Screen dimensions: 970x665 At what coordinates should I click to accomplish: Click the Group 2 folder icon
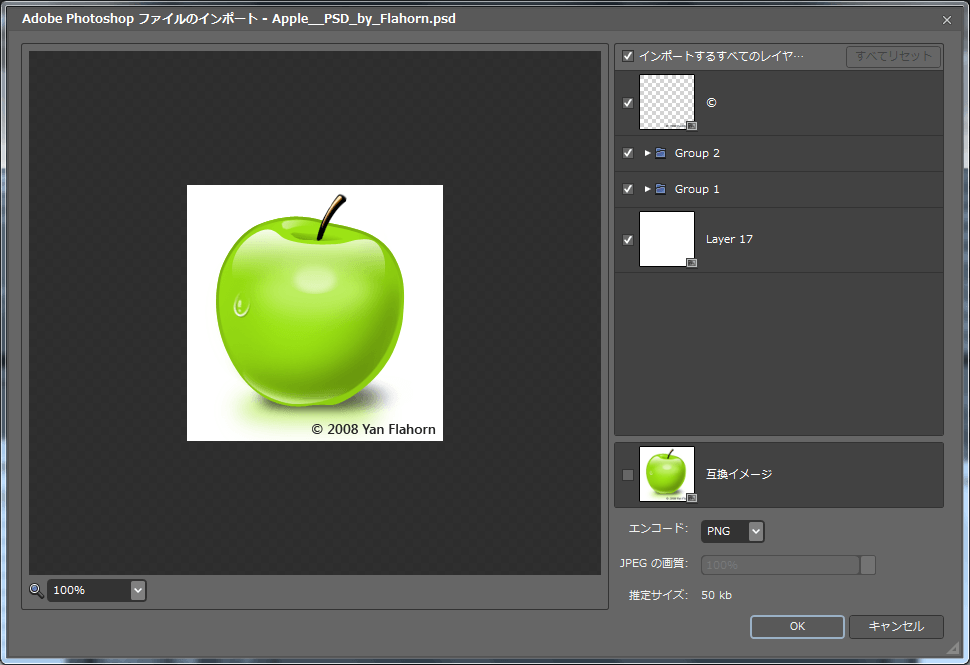tap(661, 153)
